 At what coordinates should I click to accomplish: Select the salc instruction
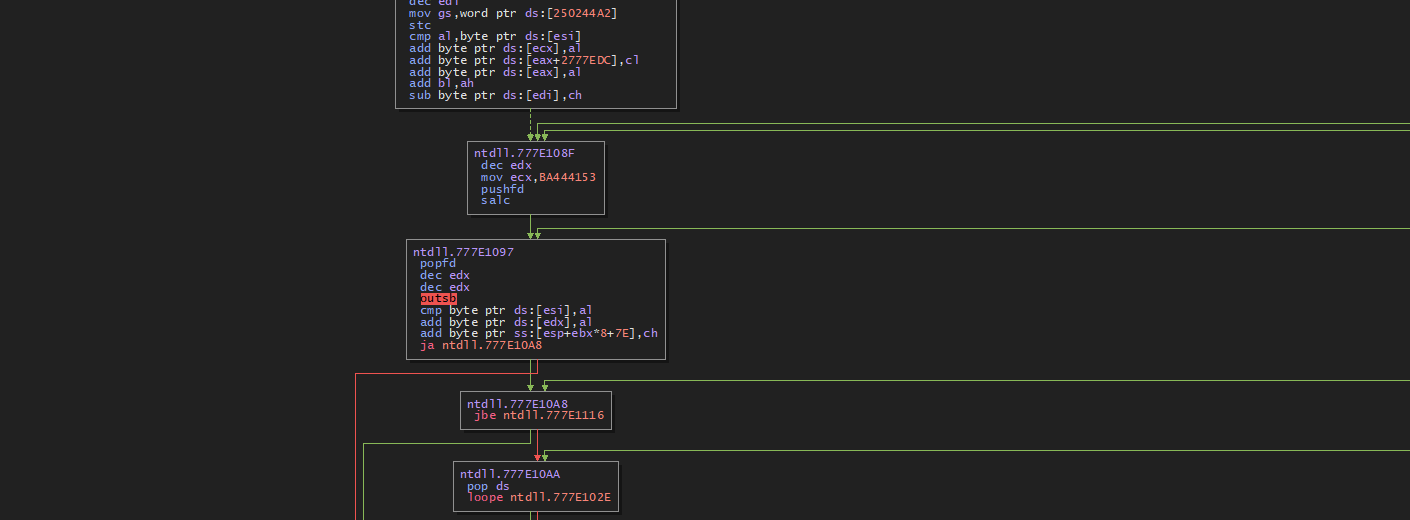coord(495,200)
